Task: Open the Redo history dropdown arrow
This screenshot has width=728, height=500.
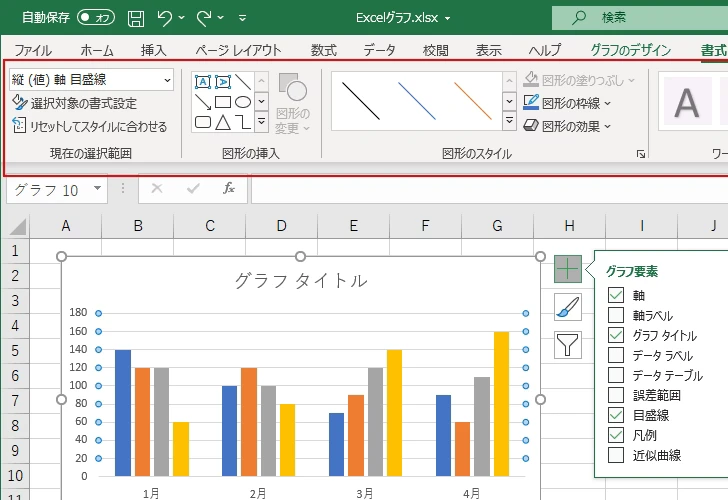Action: coord(221,18)
